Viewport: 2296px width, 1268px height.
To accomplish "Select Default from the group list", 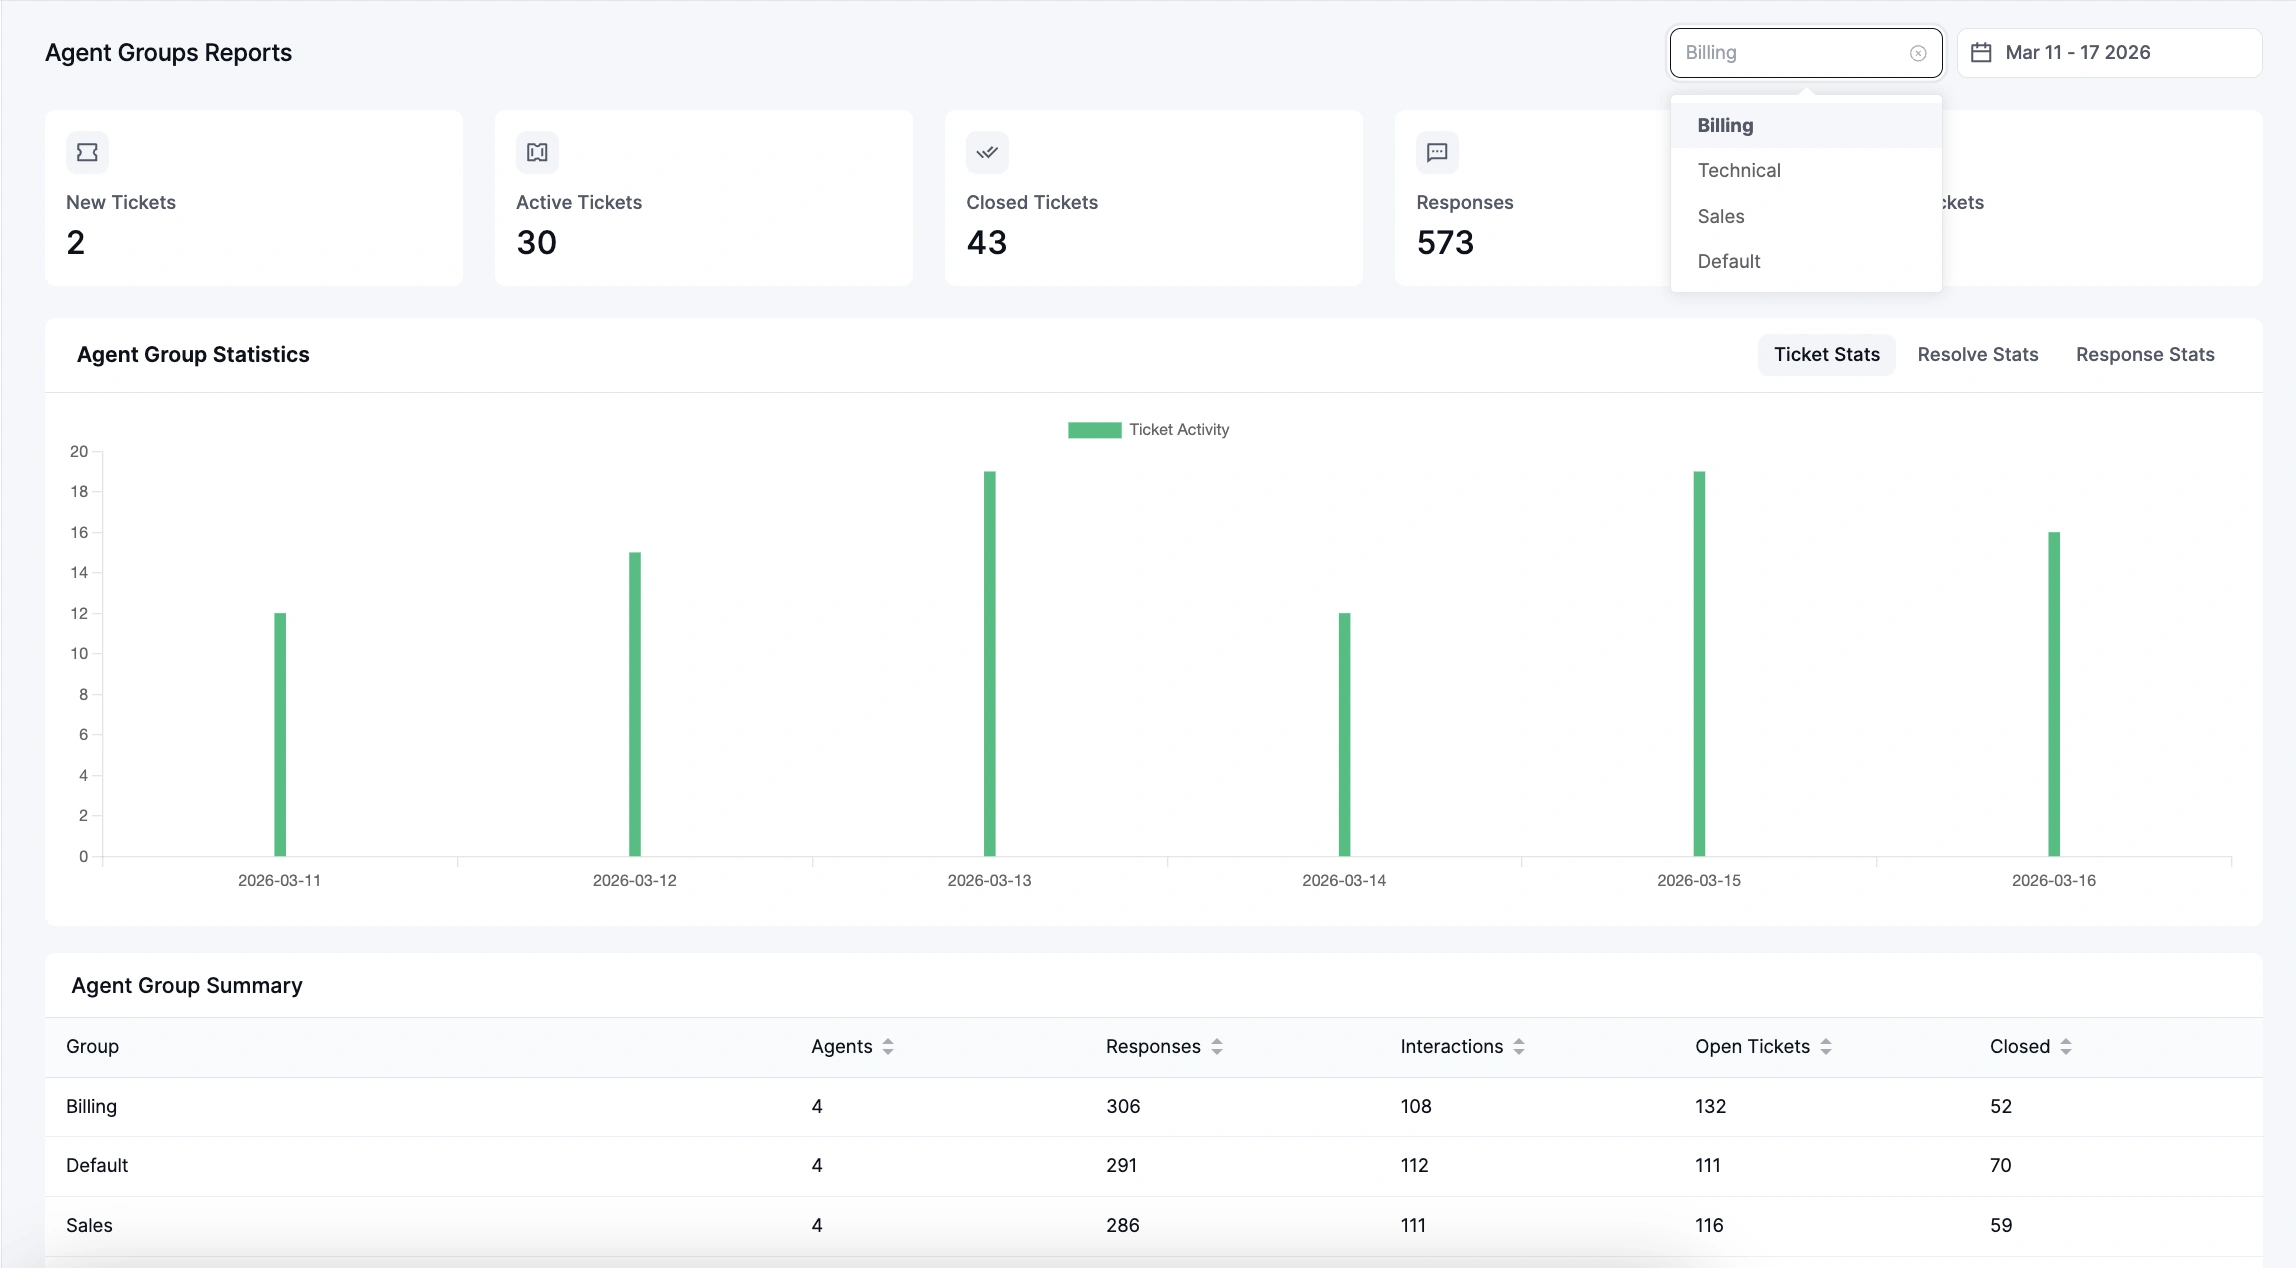I will [x=1729, y=261].
